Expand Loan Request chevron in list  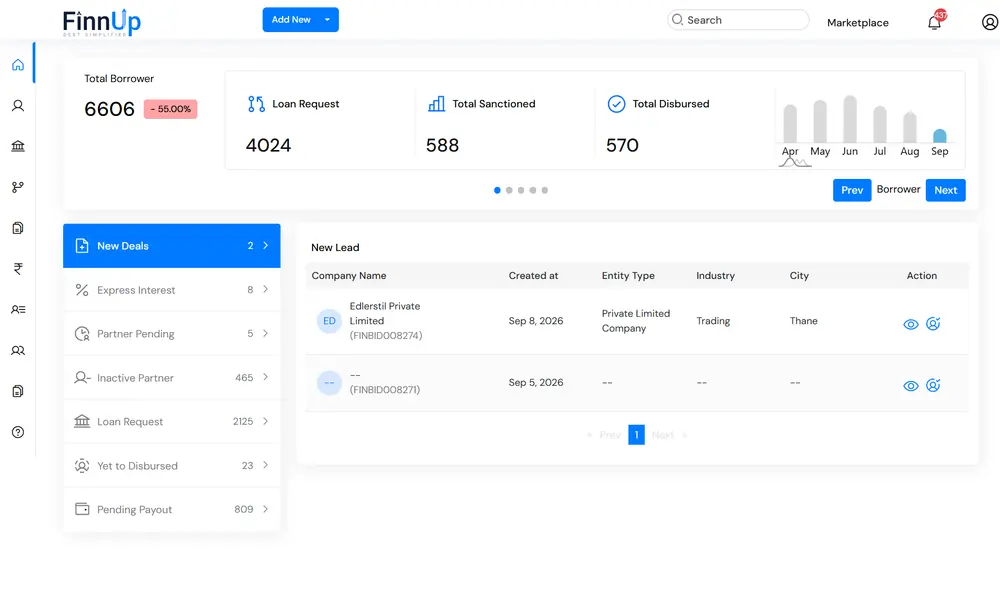click(x=265, y=421)
